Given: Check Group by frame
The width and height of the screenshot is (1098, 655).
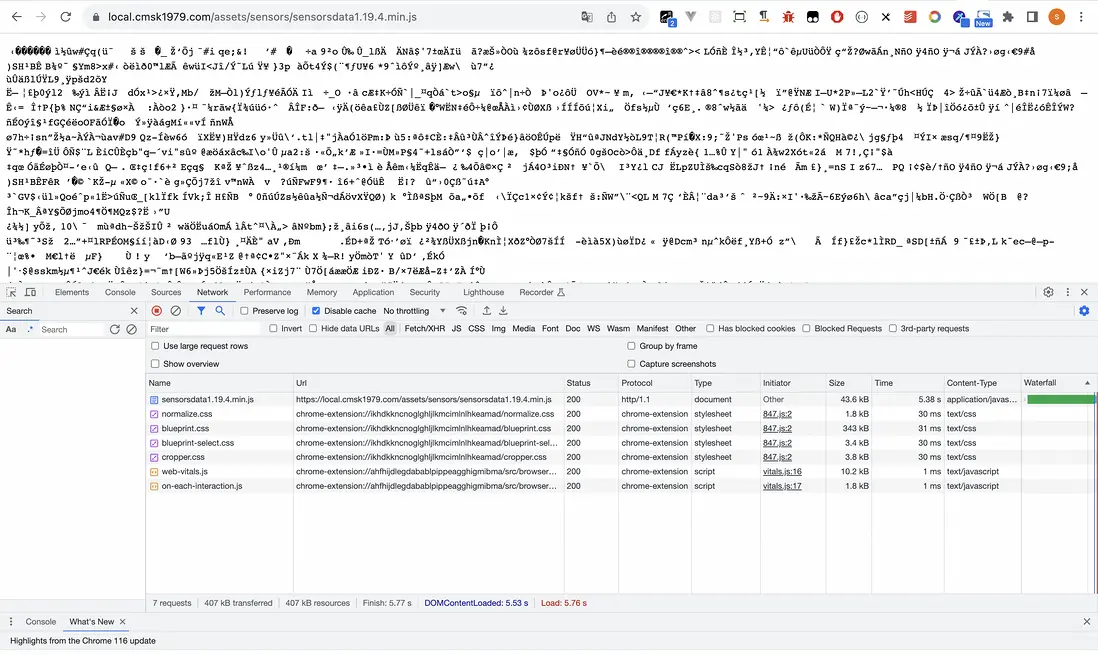Looking at the screenshot, I should click(631, 345).
